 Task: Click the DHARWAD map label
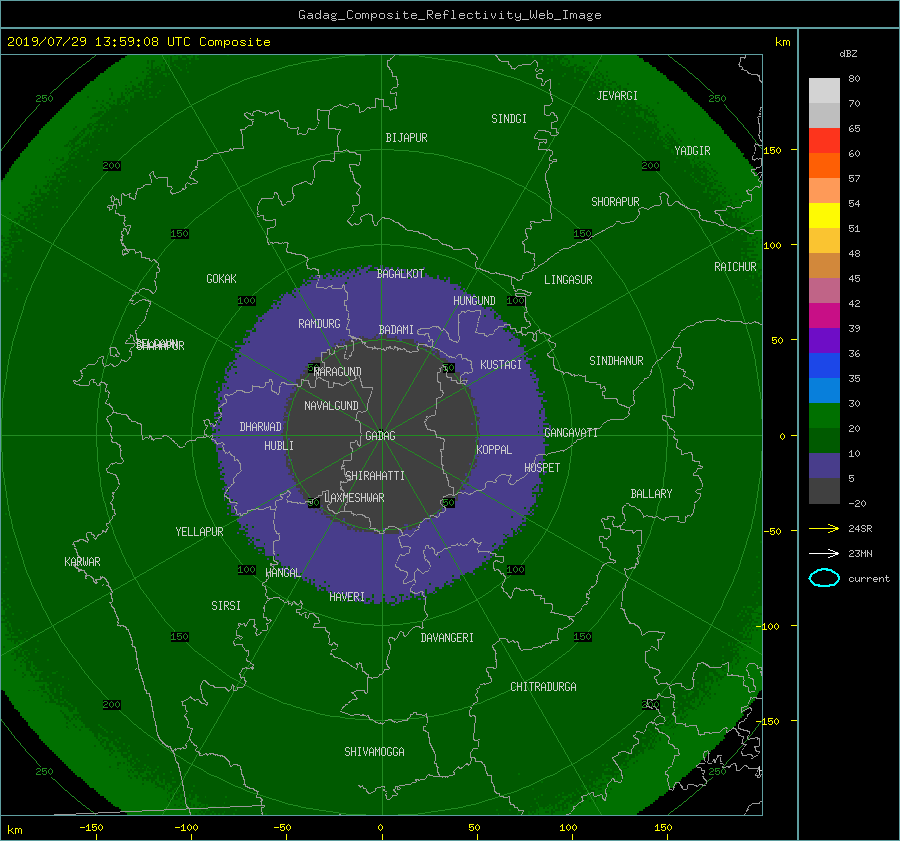coord(260,427)
